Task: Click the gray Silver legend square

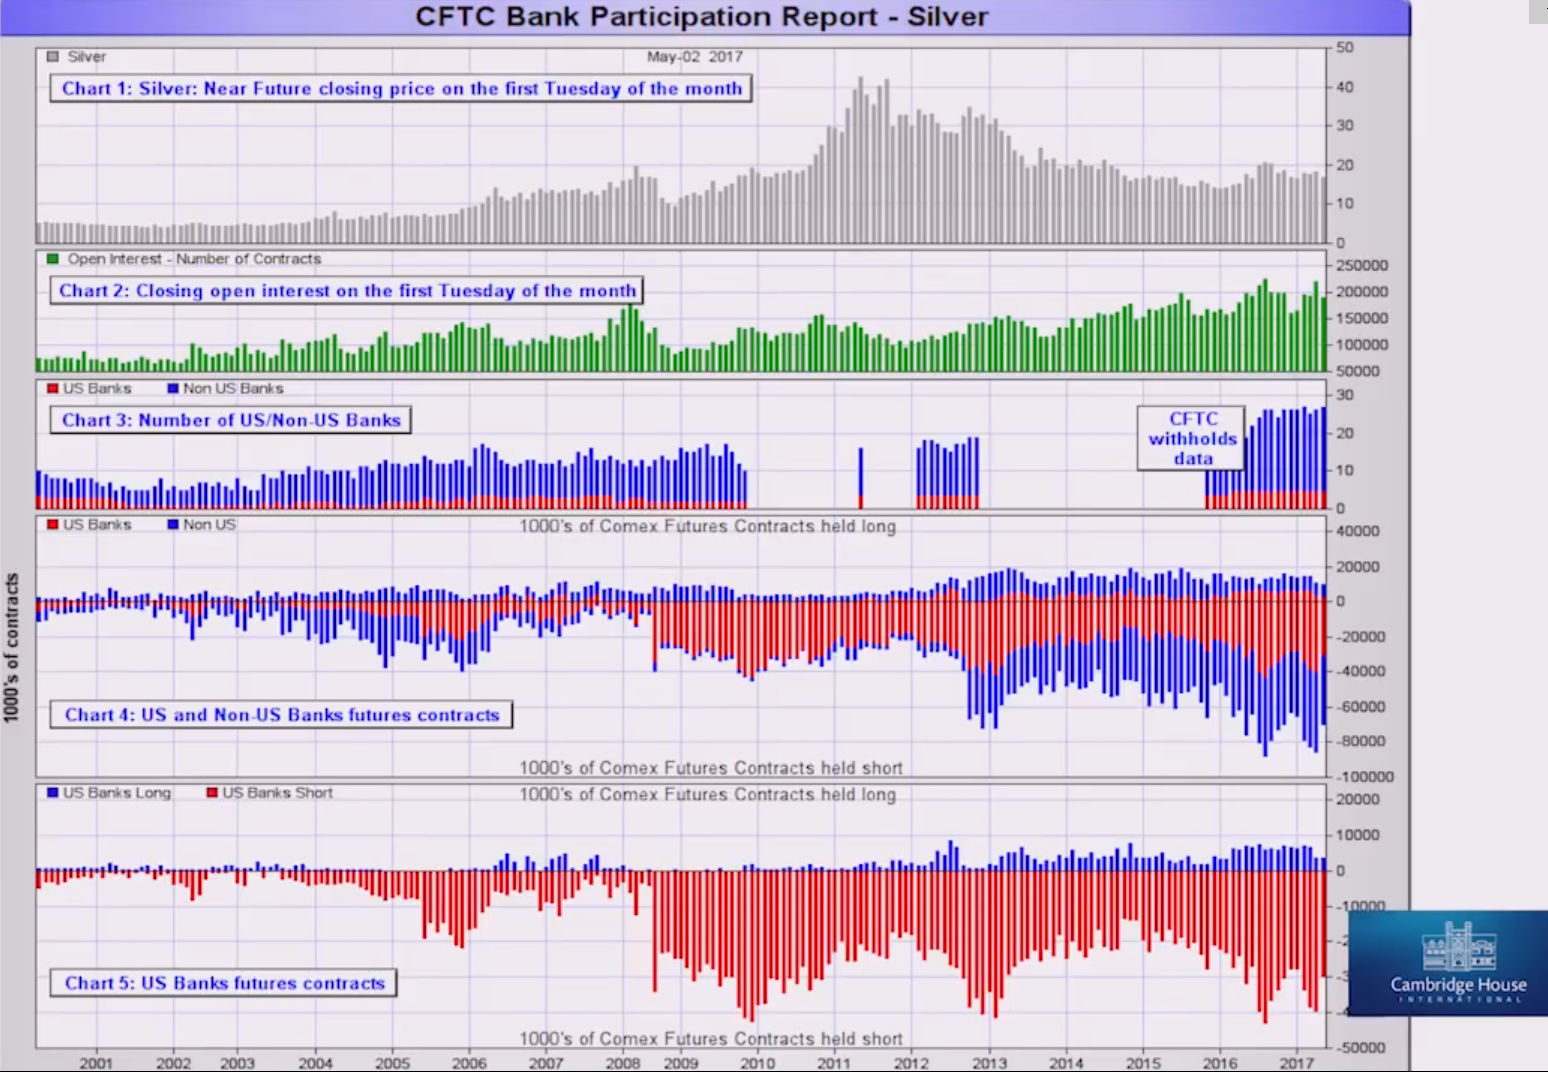Action: point(53,57)
